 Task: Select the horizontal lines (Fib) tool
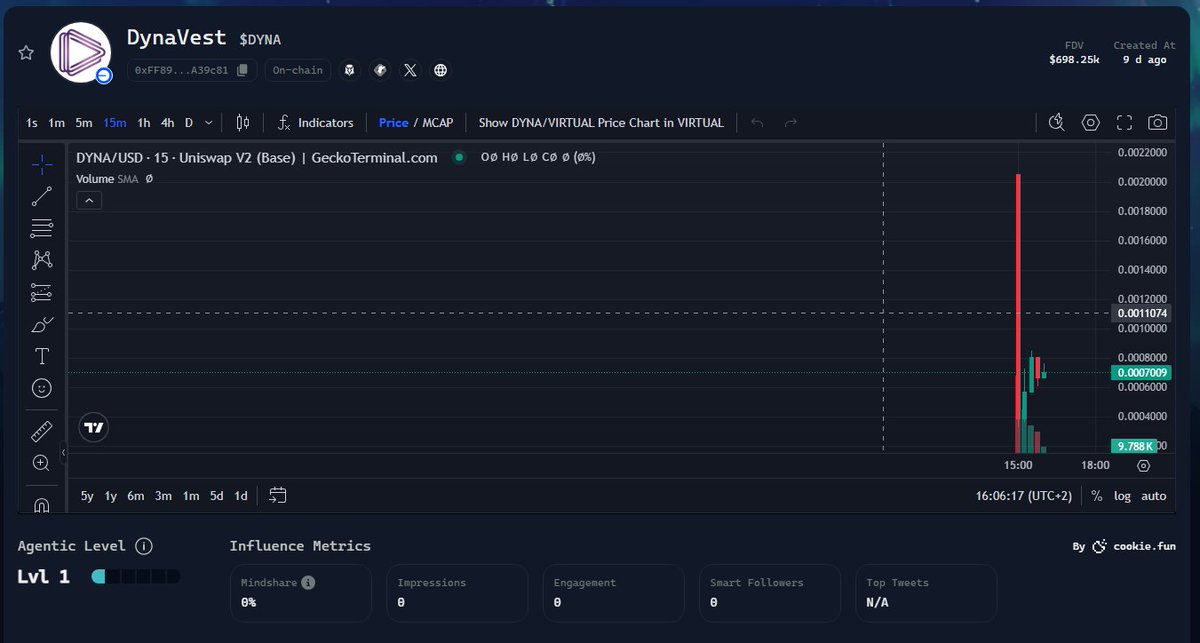42,228
